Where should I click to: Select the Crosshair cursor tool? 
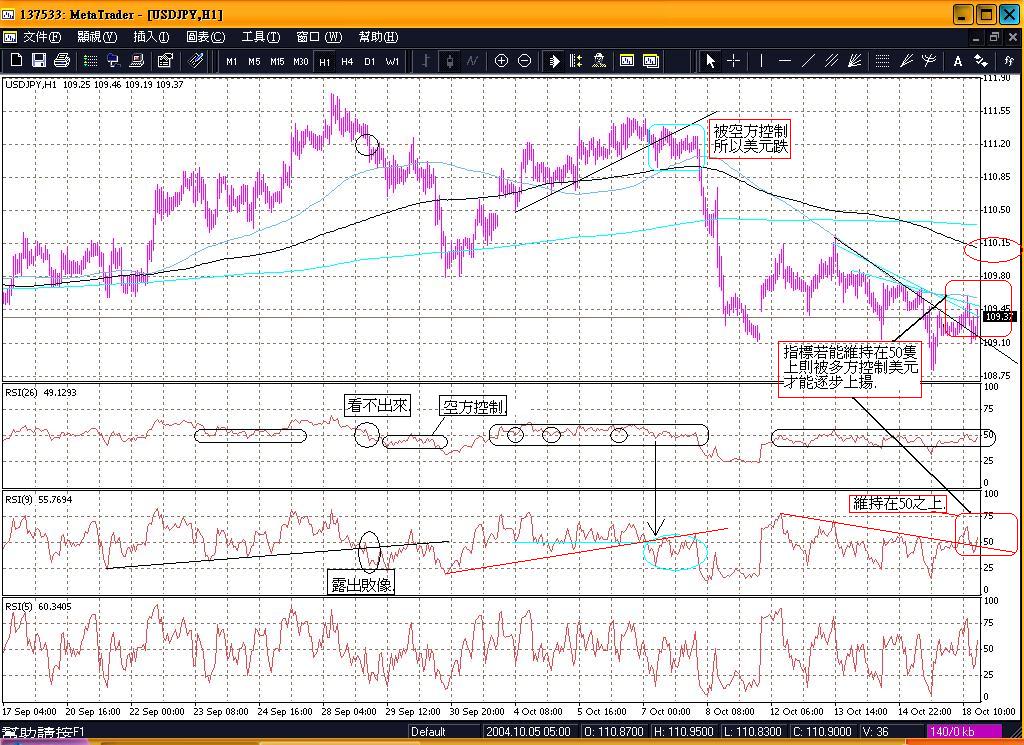(734, 61)
